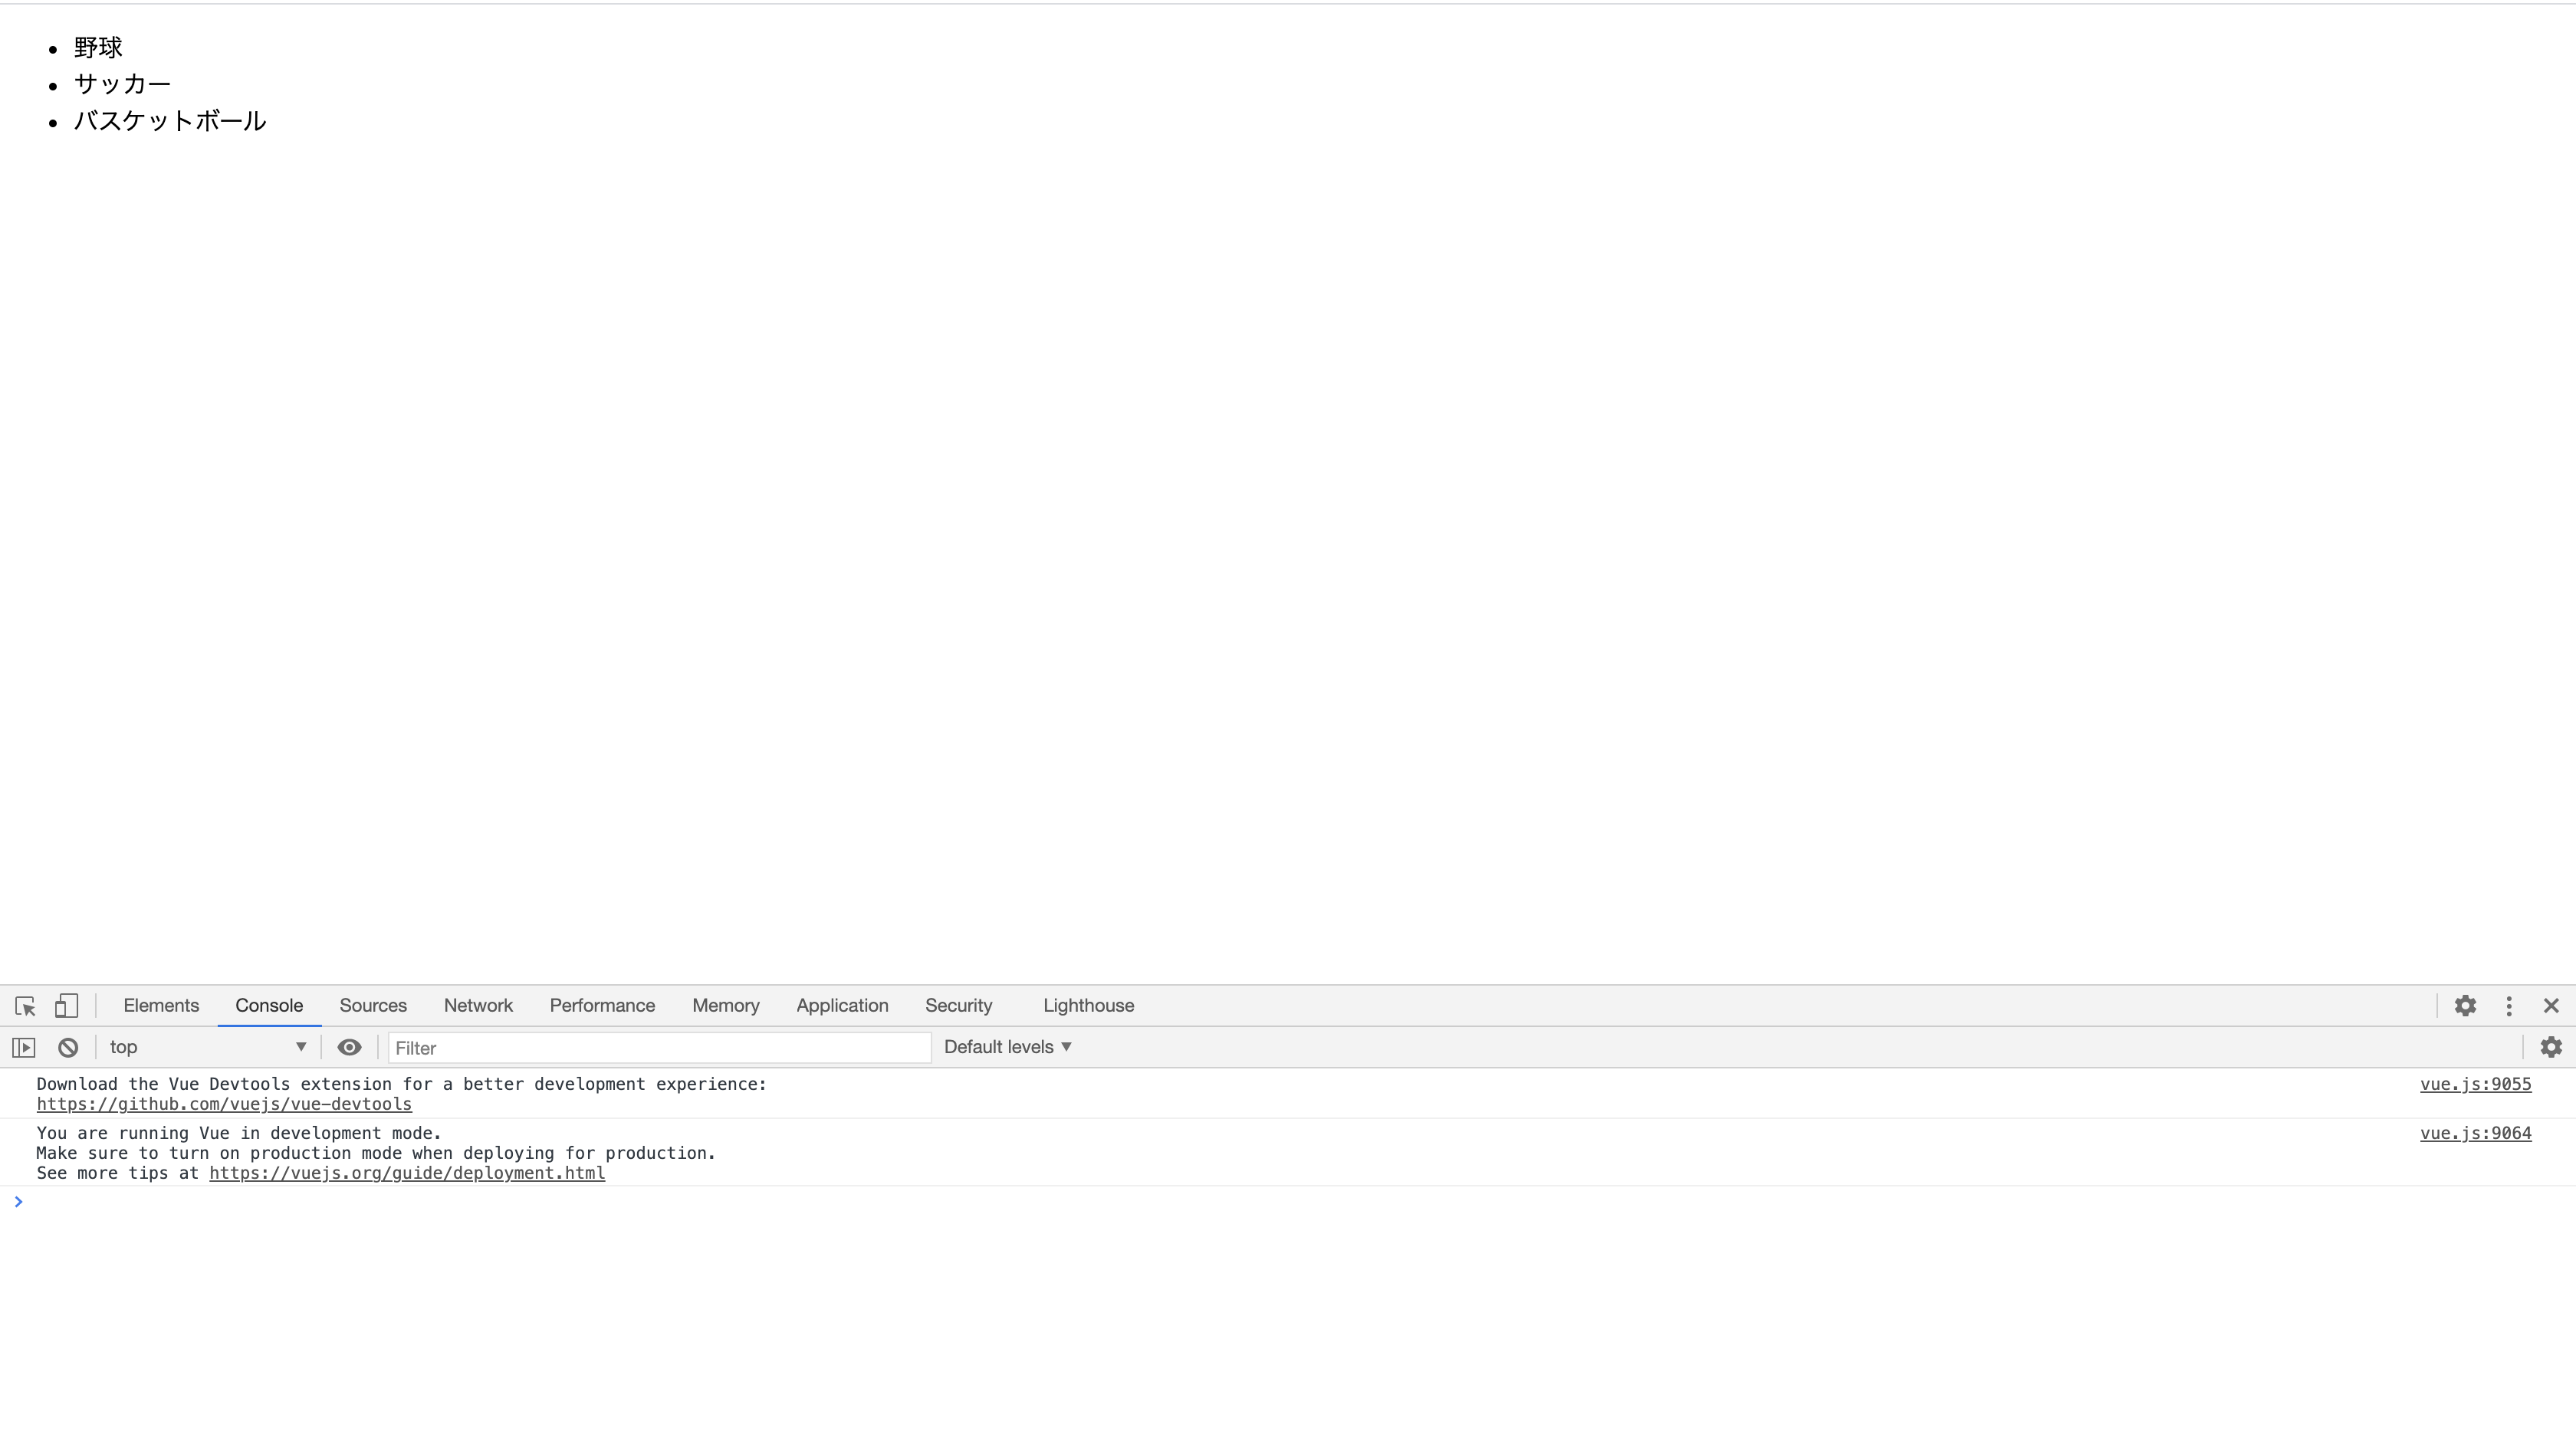Open the Lighthouse tab
This screenshot has height=1444, width=2576.
pyautogui.click(x=1088, y=1006)
